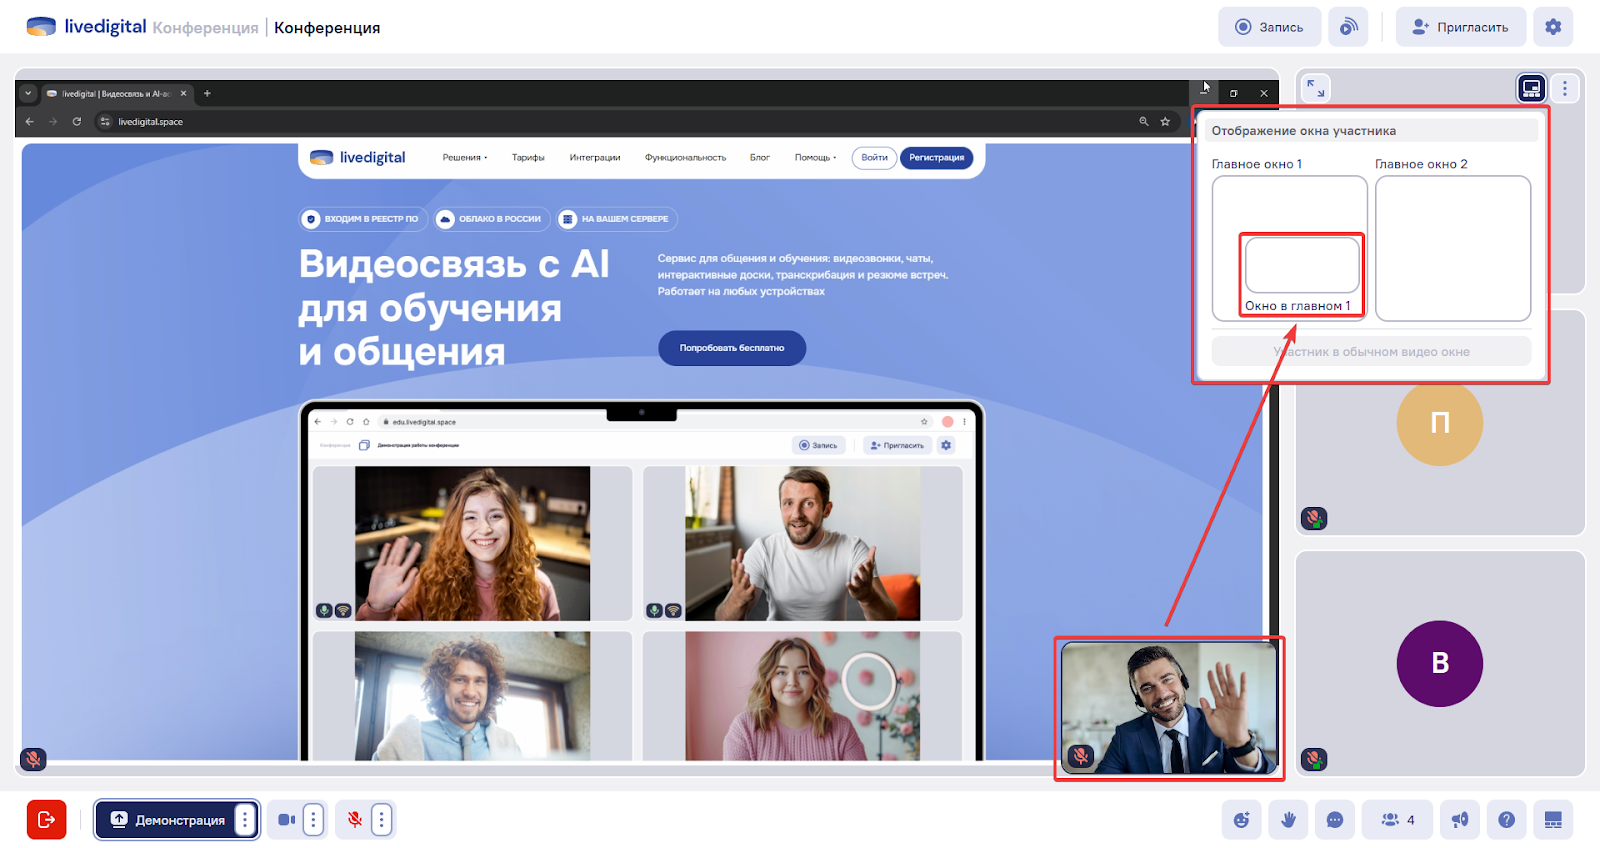The width and height of the screenshot is (1600, 848).
Task: Collapse side panel with arrows icon
Action: pos(1316,88)
